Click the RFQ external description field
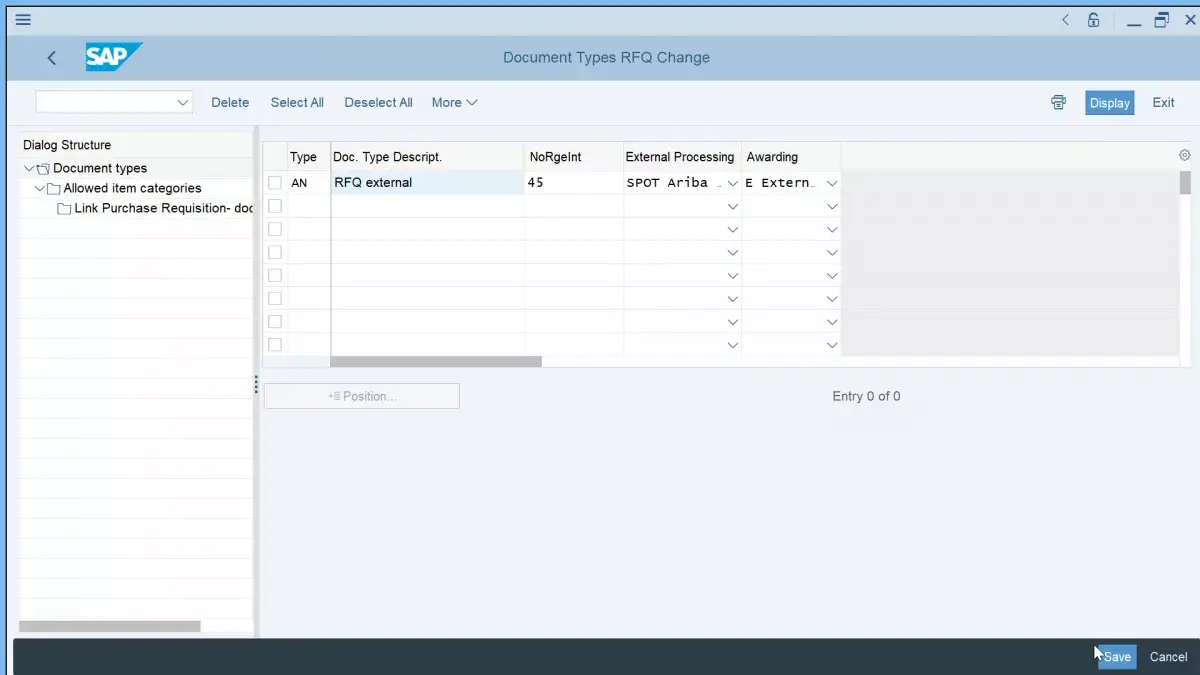Viewport: 1200px width, 675px height. click(x=427, y=183)
